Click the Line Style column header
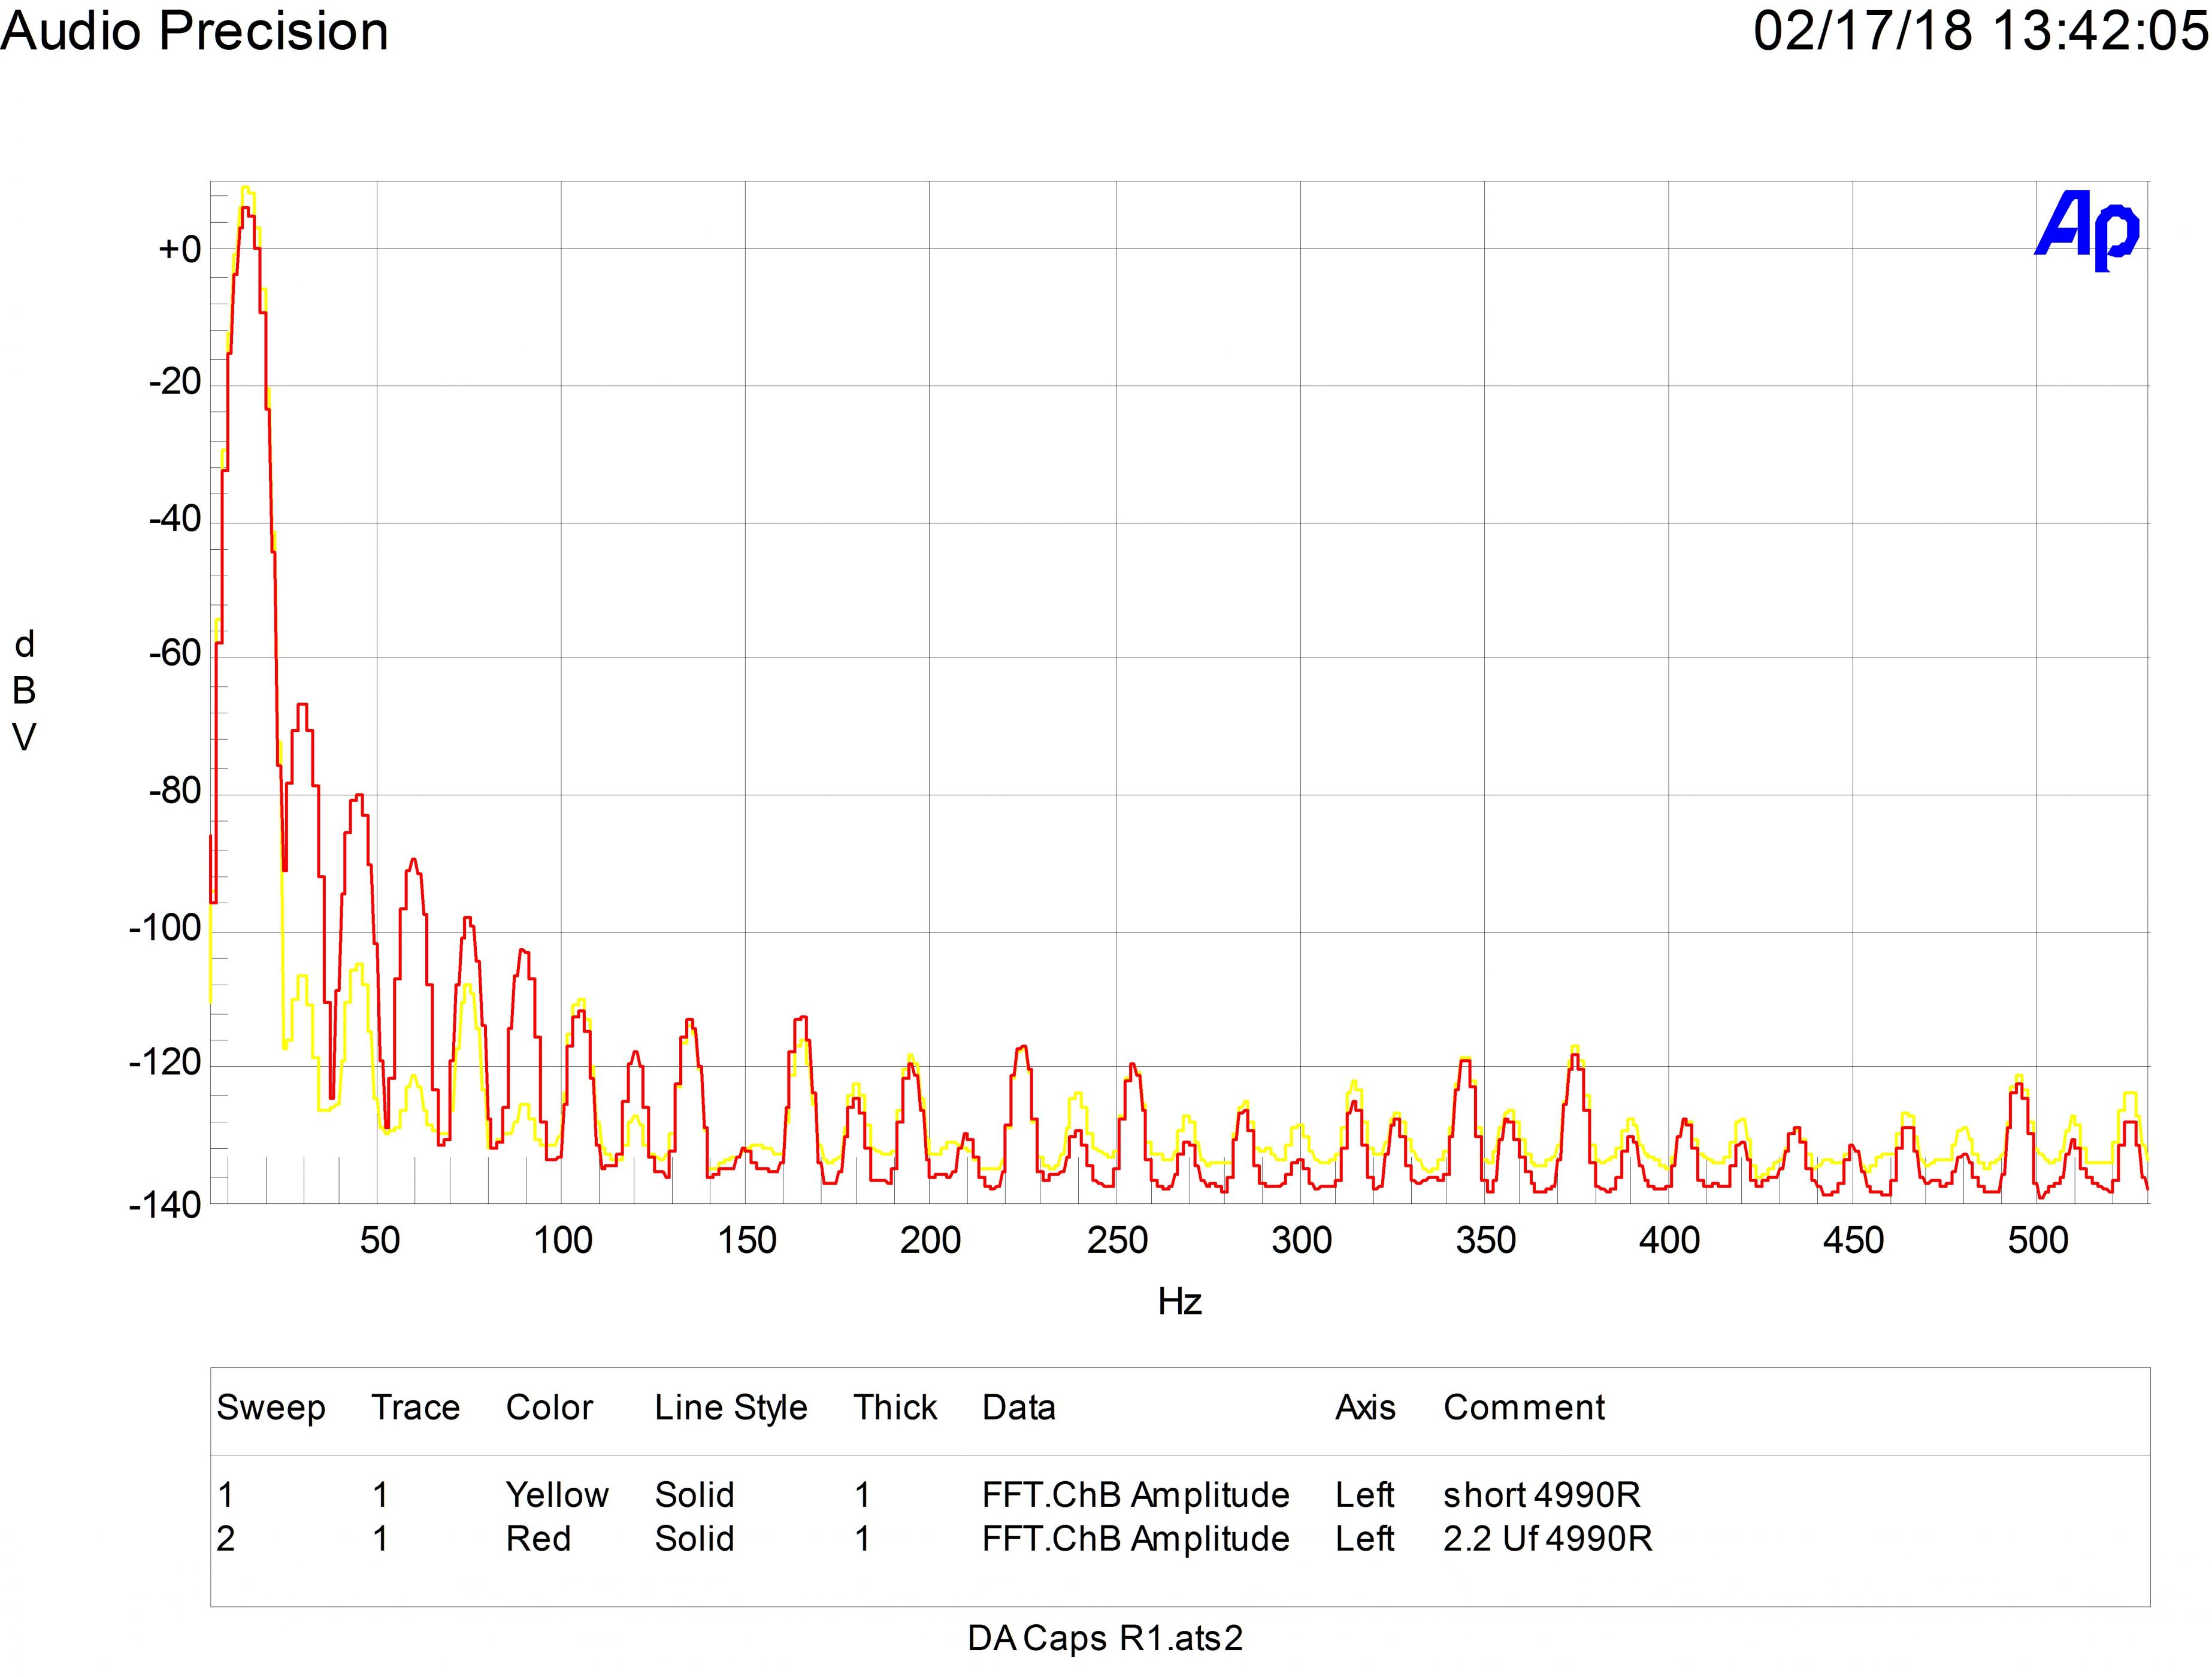Viewport: 2212px width, 1677px height. coord(731,1409)
